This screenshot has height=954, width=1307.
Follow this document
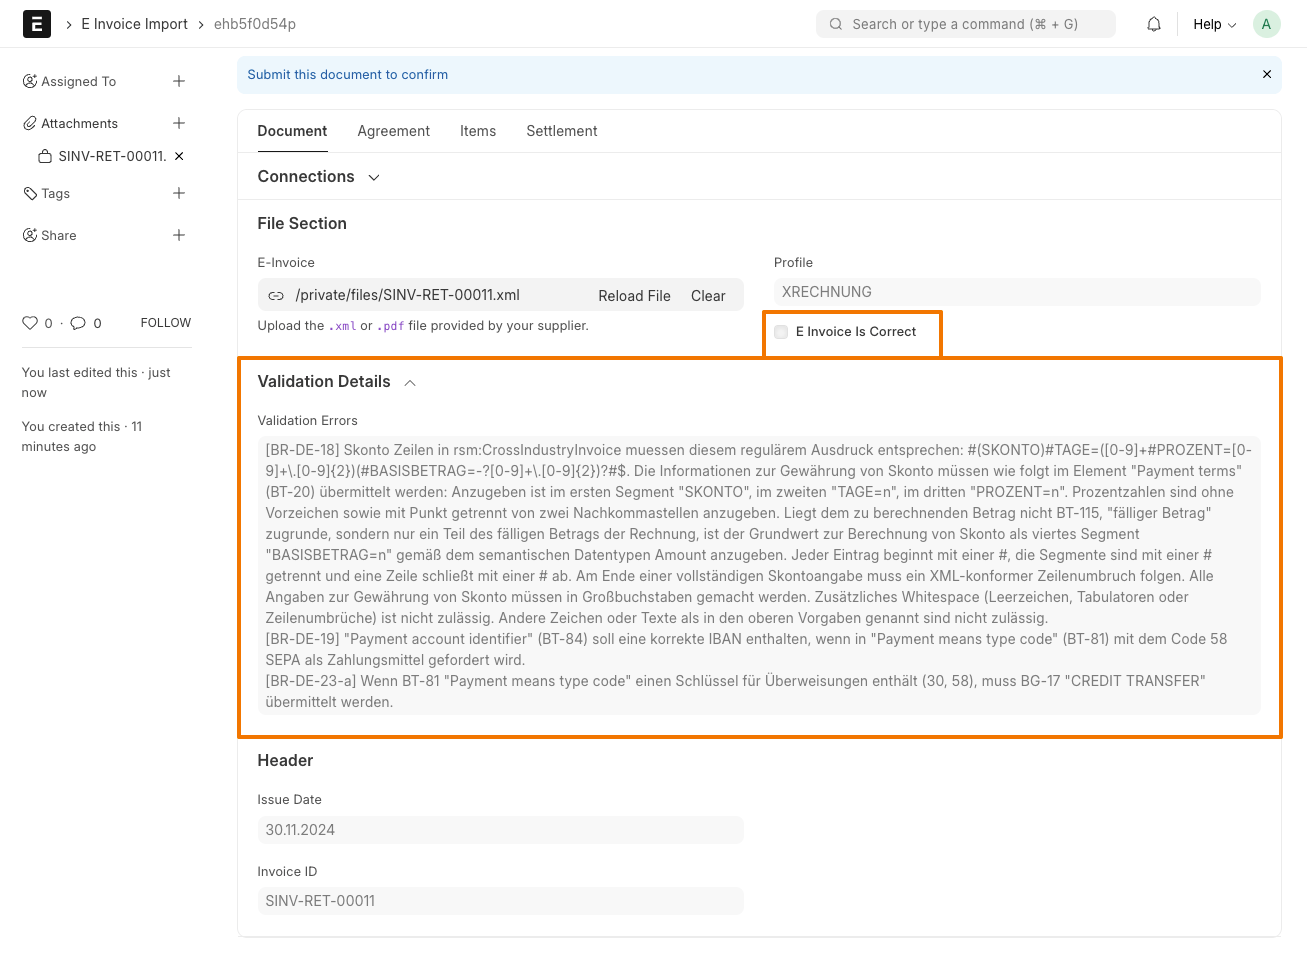[166, 323]
